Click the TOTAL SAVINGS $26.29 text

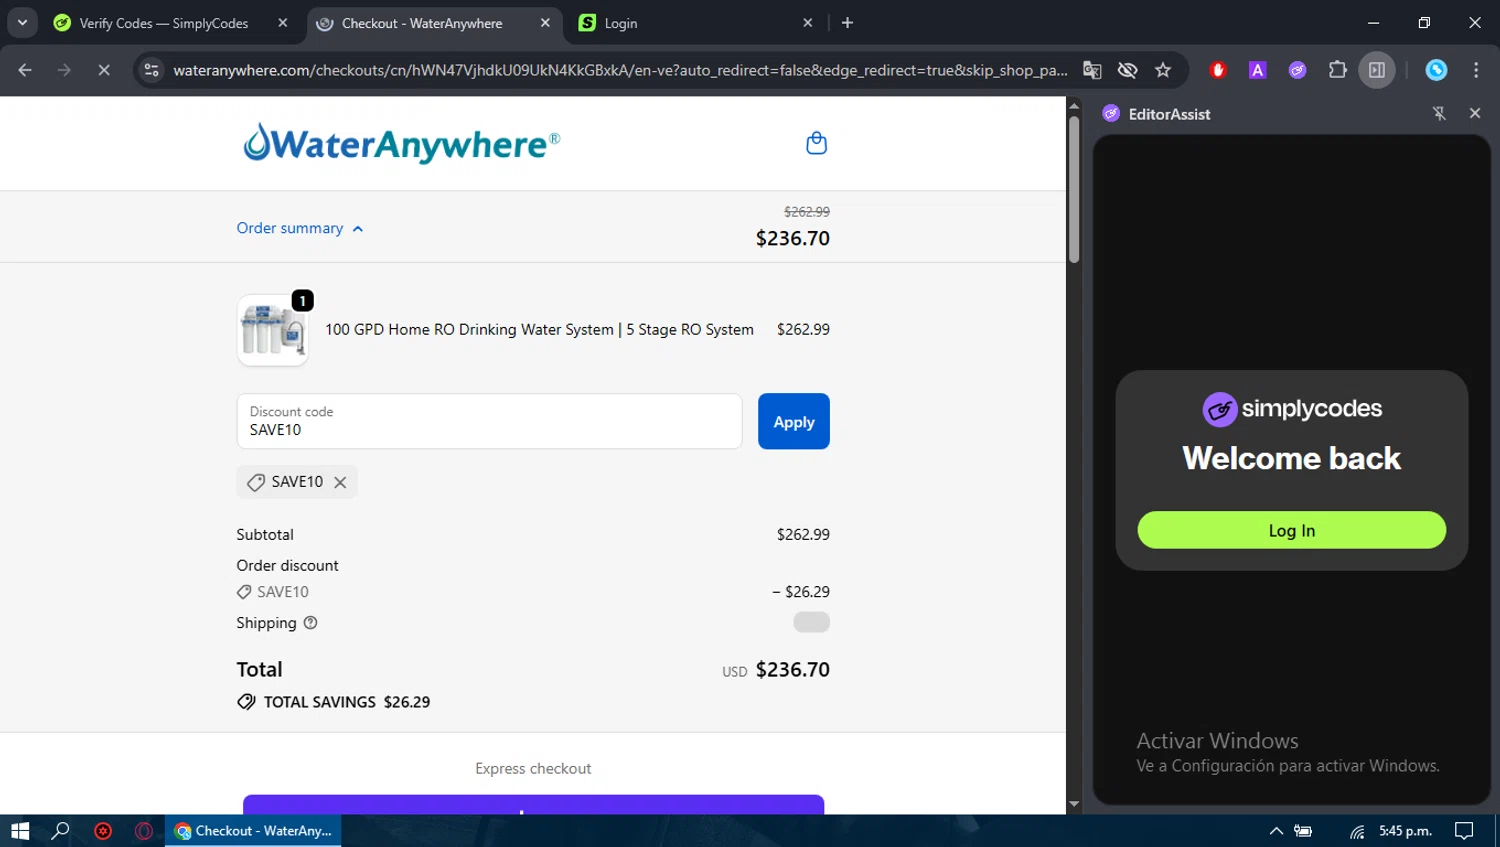(346, 702)
